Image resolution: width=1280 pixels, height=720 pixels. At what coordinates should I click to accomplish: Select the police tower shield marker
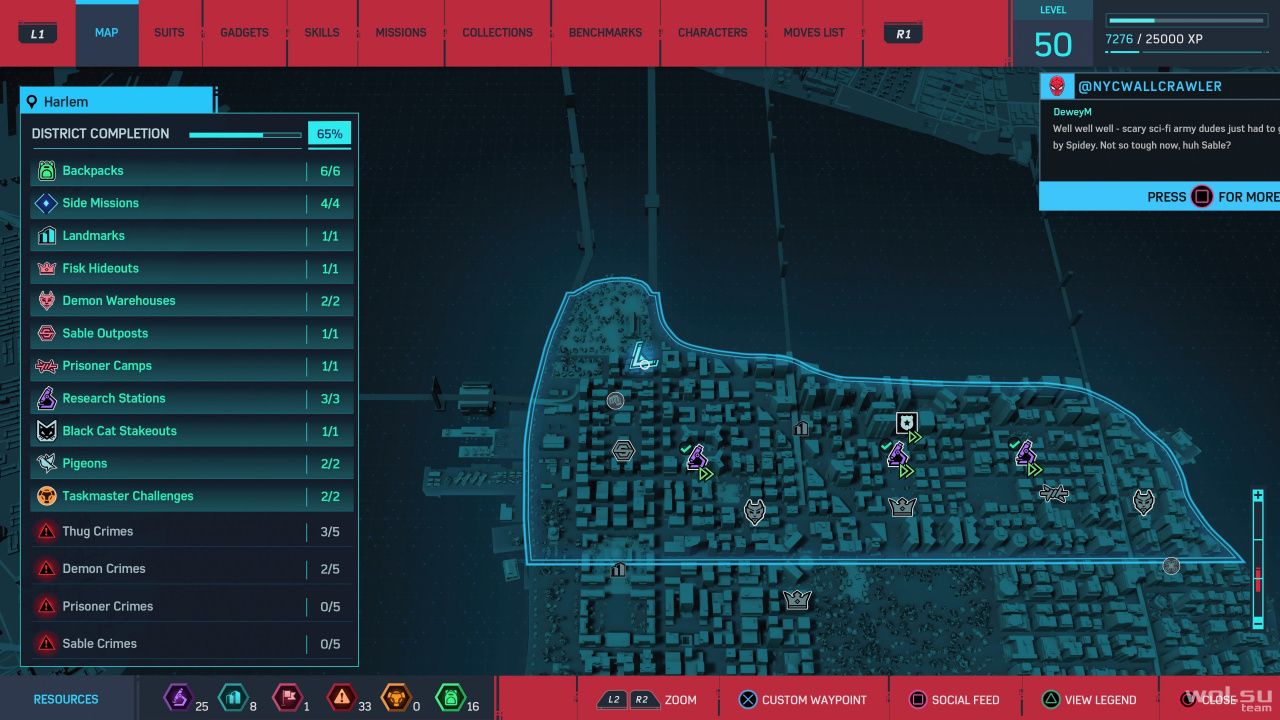907,424
